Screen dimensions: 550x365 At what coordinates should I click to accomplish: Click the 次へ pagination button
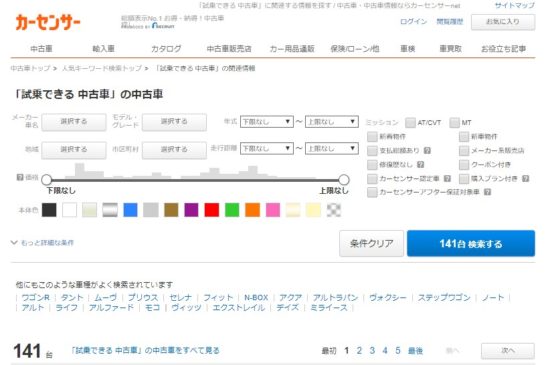coord(508,351)
